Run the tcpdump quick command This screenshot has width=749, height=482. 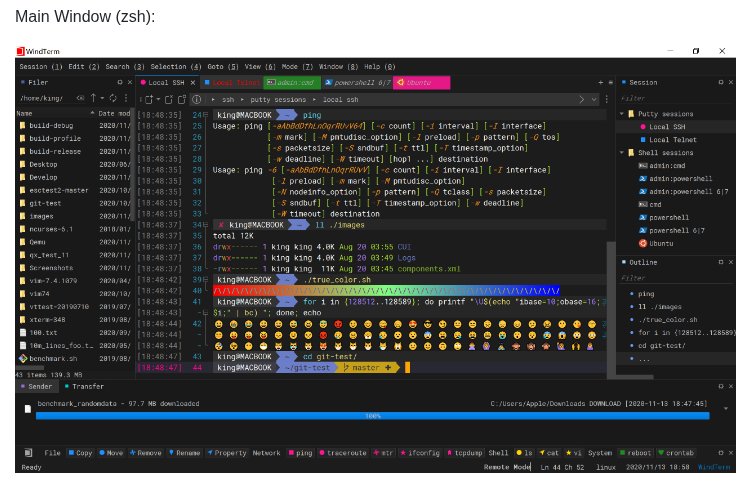464,453
